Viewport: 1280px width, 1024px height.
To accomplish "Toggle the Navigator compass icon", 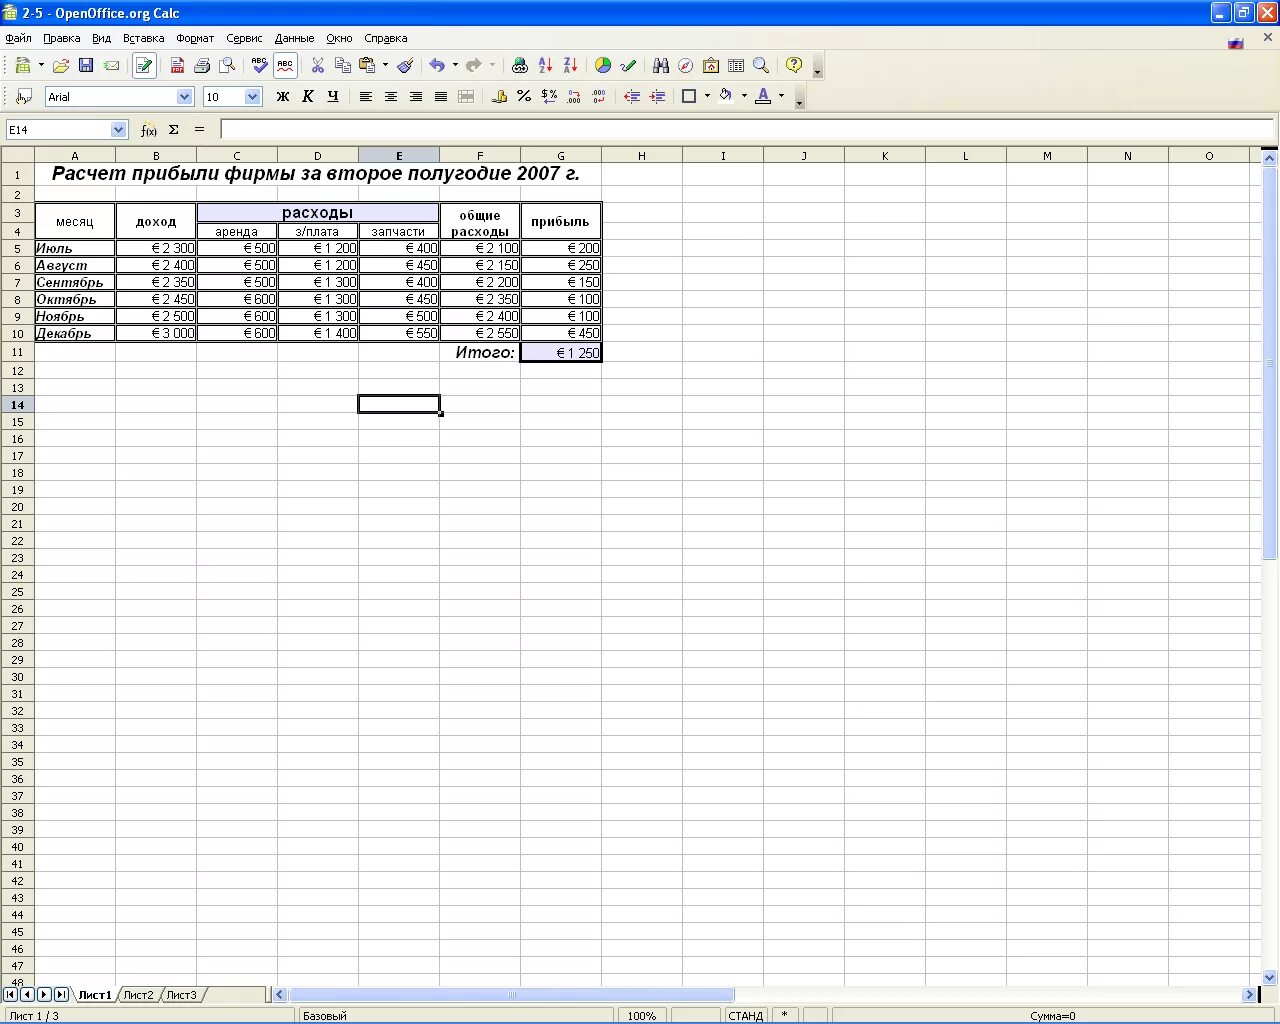I will [685, 65].
